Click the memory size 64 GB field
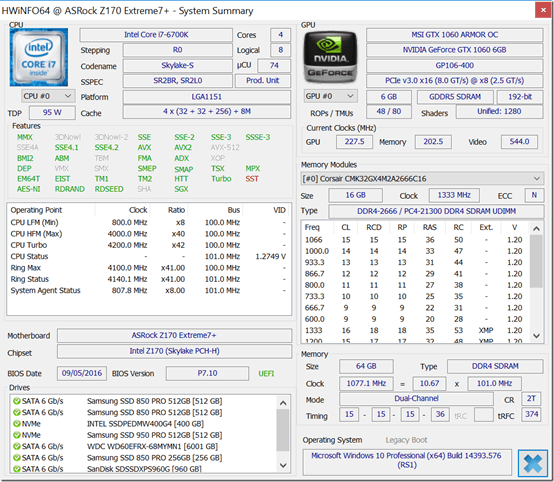 tap(366, 366)
